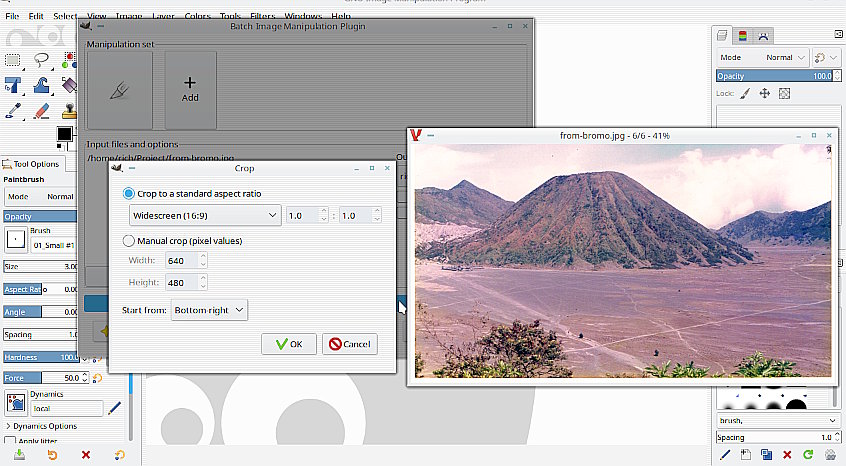
Task: Toggle lock position and size icon
Action: [x=765, y=93]
